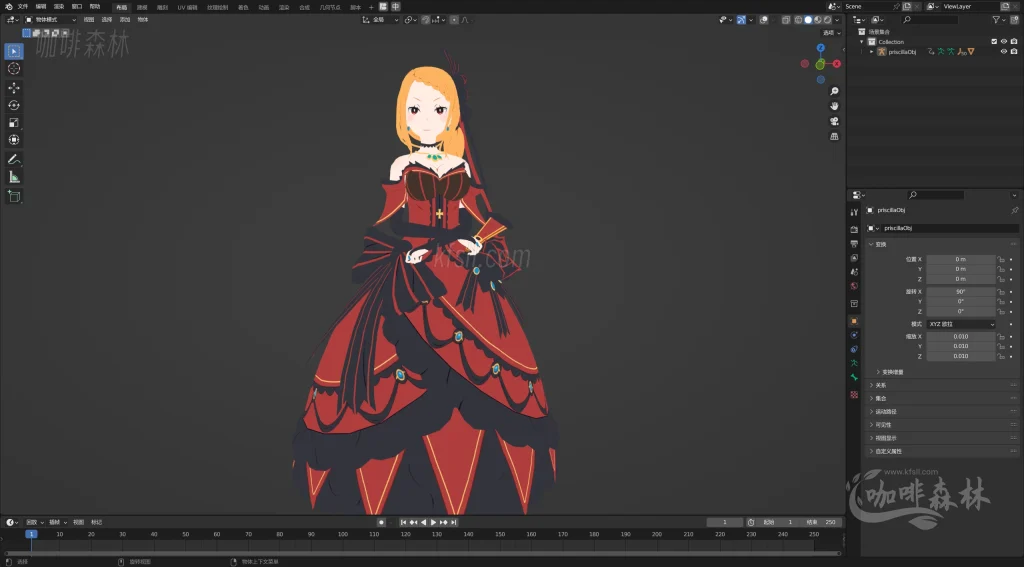Jump to the timeline end frame

[453, 523]
